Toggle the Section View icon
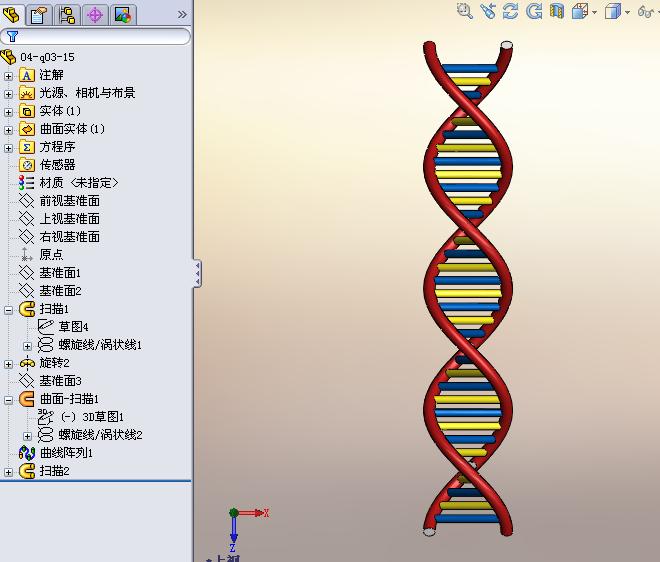The width and height of the screenshot is (660, 562). [556, 11]
